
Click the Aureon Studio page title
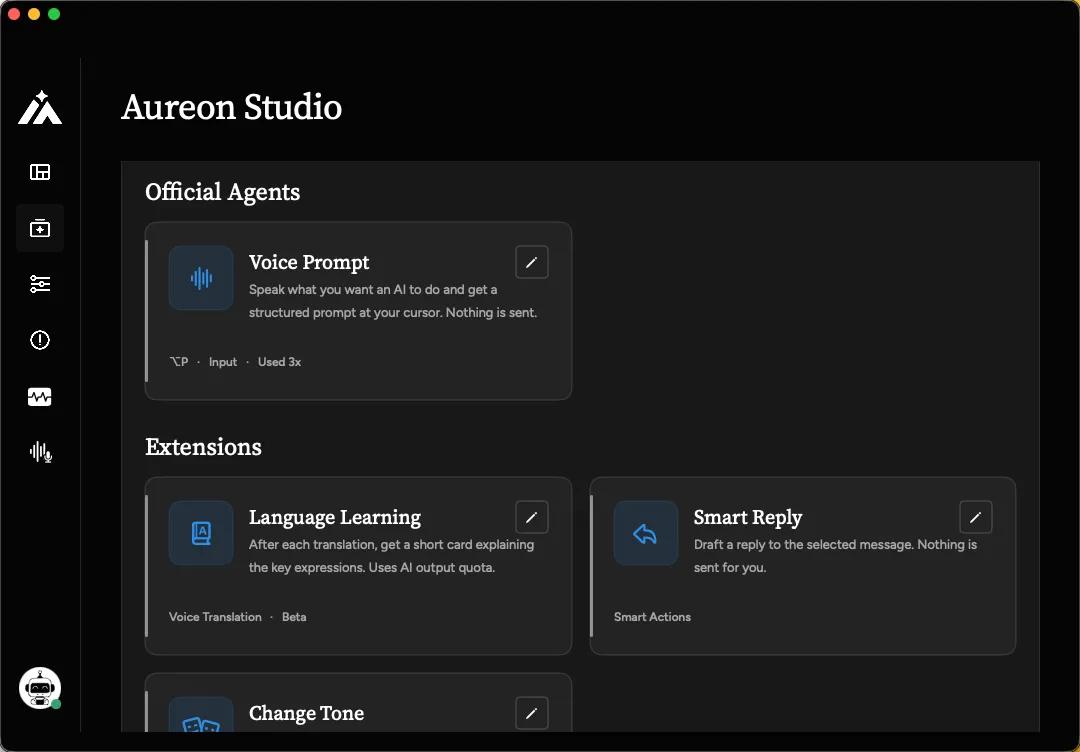tap(231, 107)
